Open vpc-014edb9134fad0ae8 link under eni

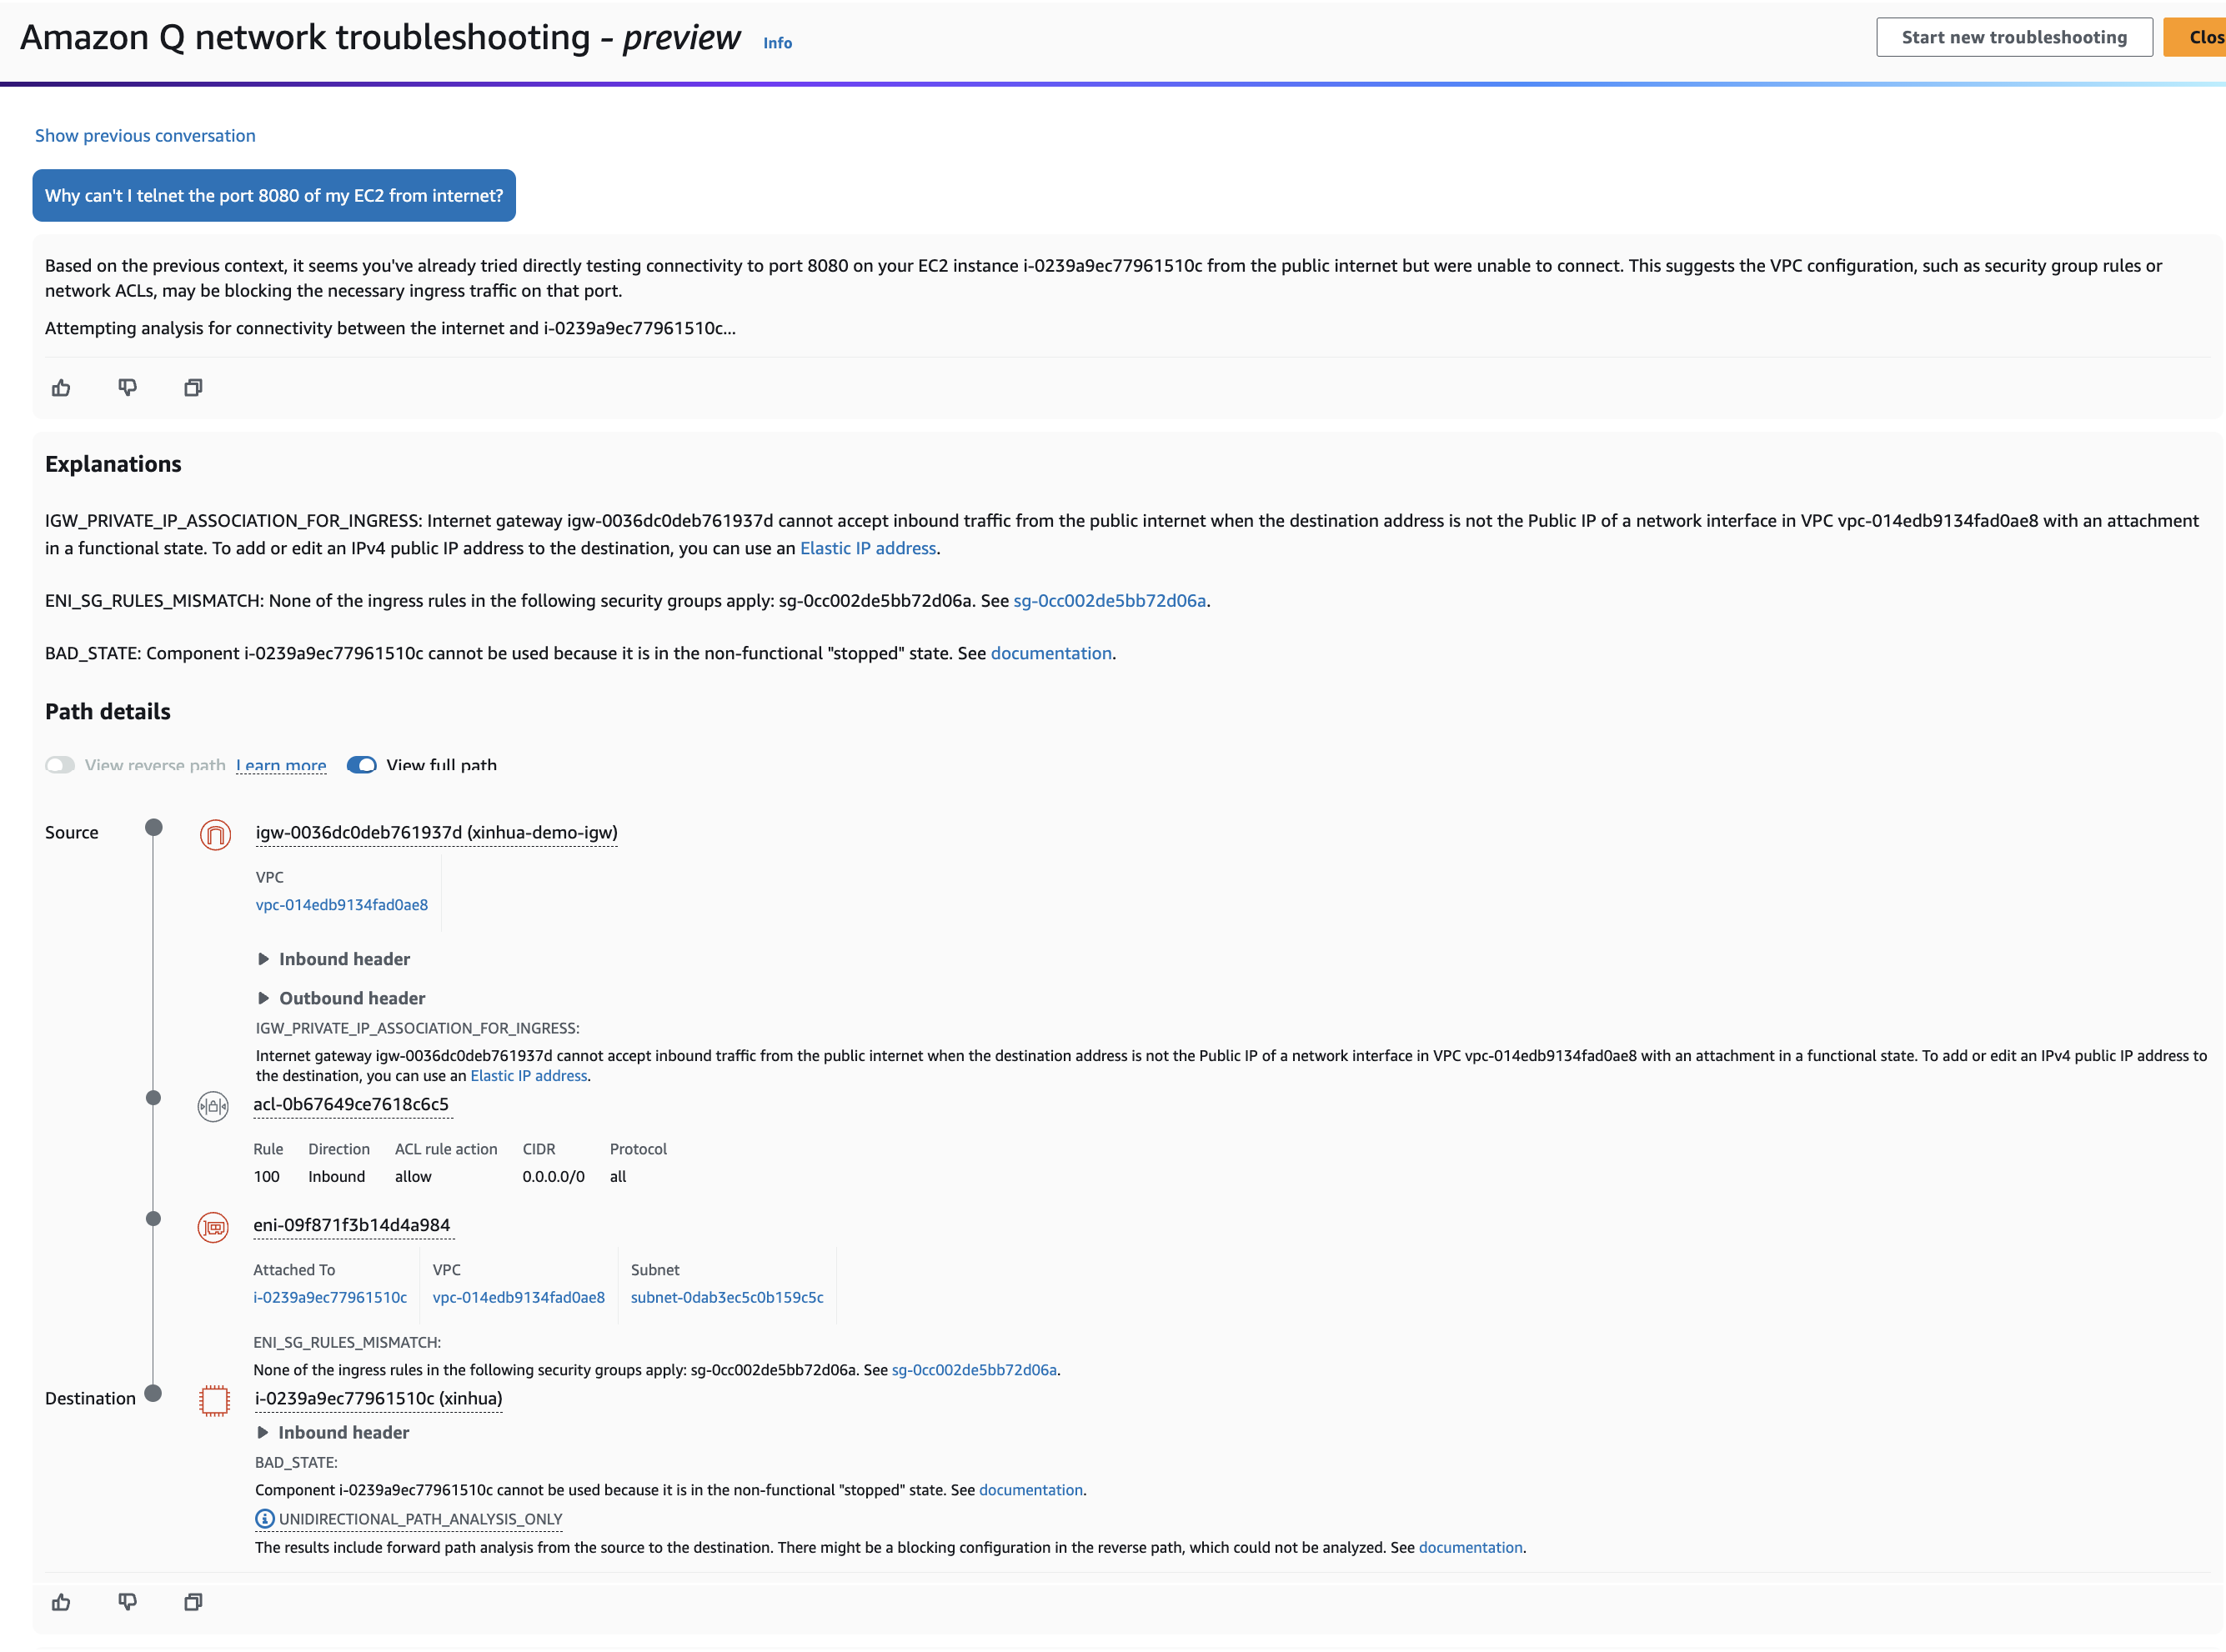[x=519, y=1298]
